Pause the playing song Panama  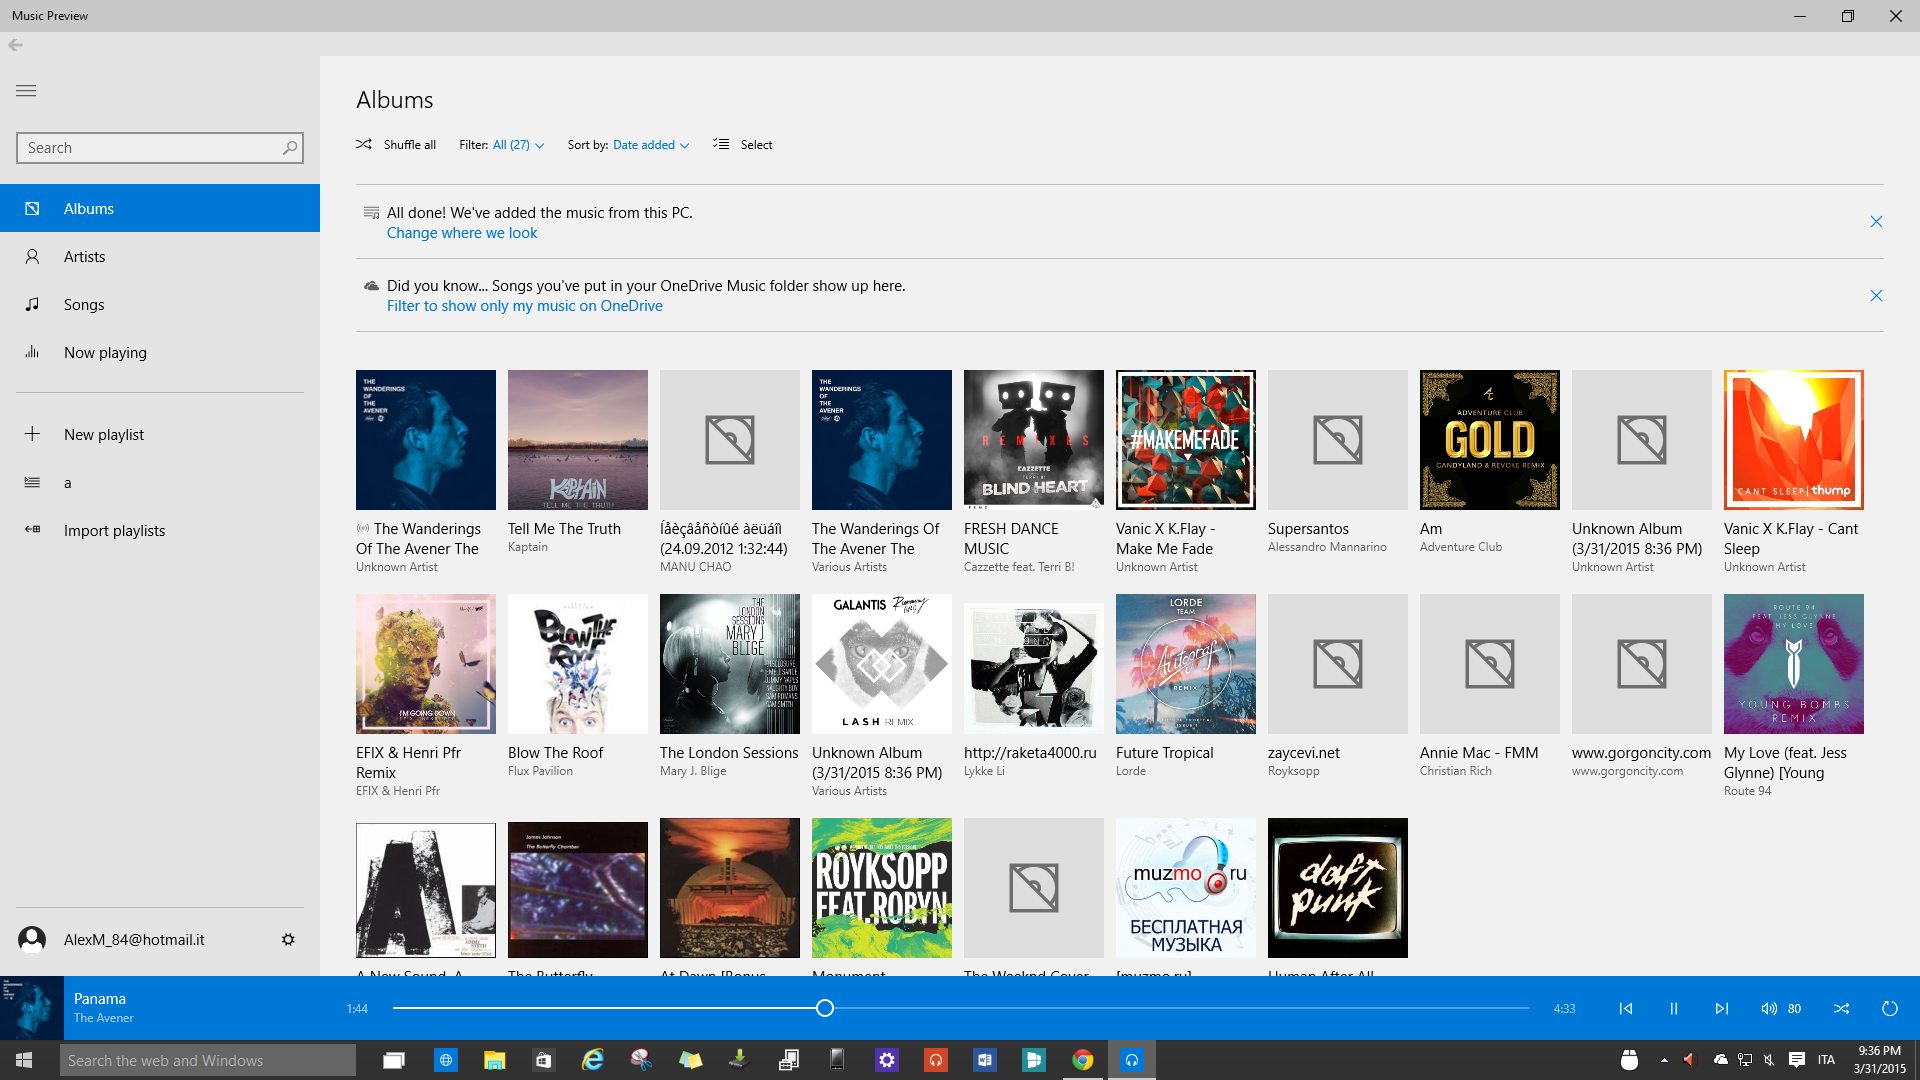pyautogui.click(x=1674, y=1009)
